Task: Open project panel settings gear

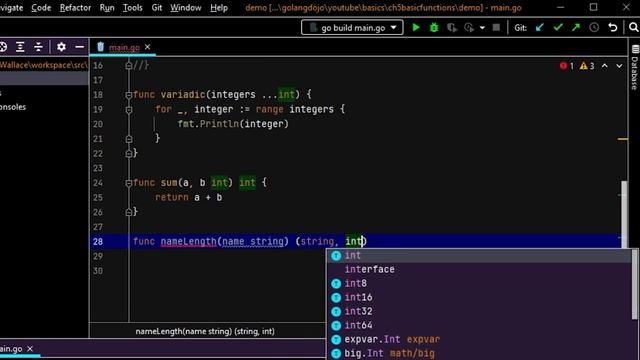Action: 61,47
